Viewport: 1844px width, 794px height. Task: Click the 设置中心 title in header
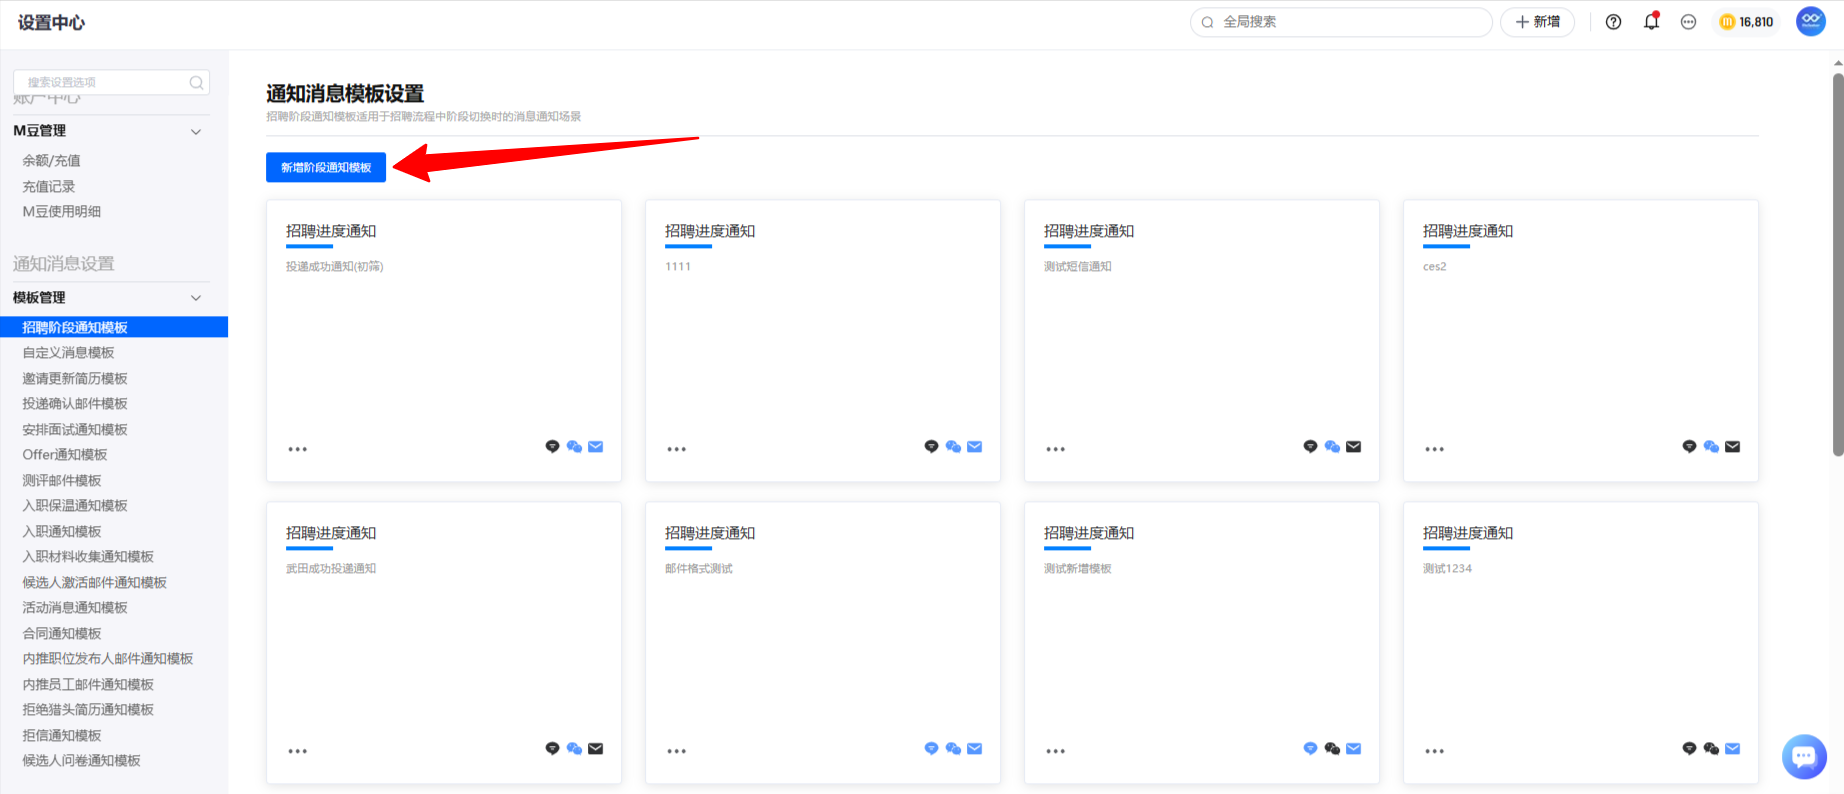click(x=51, y=23)
